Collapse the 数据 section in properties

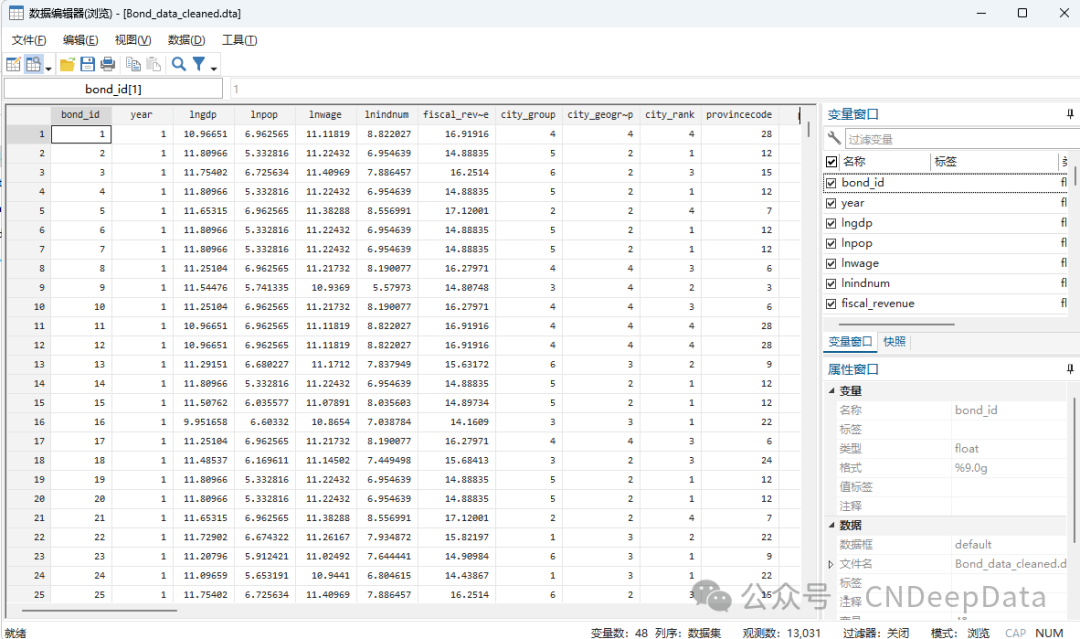(831, 525)
